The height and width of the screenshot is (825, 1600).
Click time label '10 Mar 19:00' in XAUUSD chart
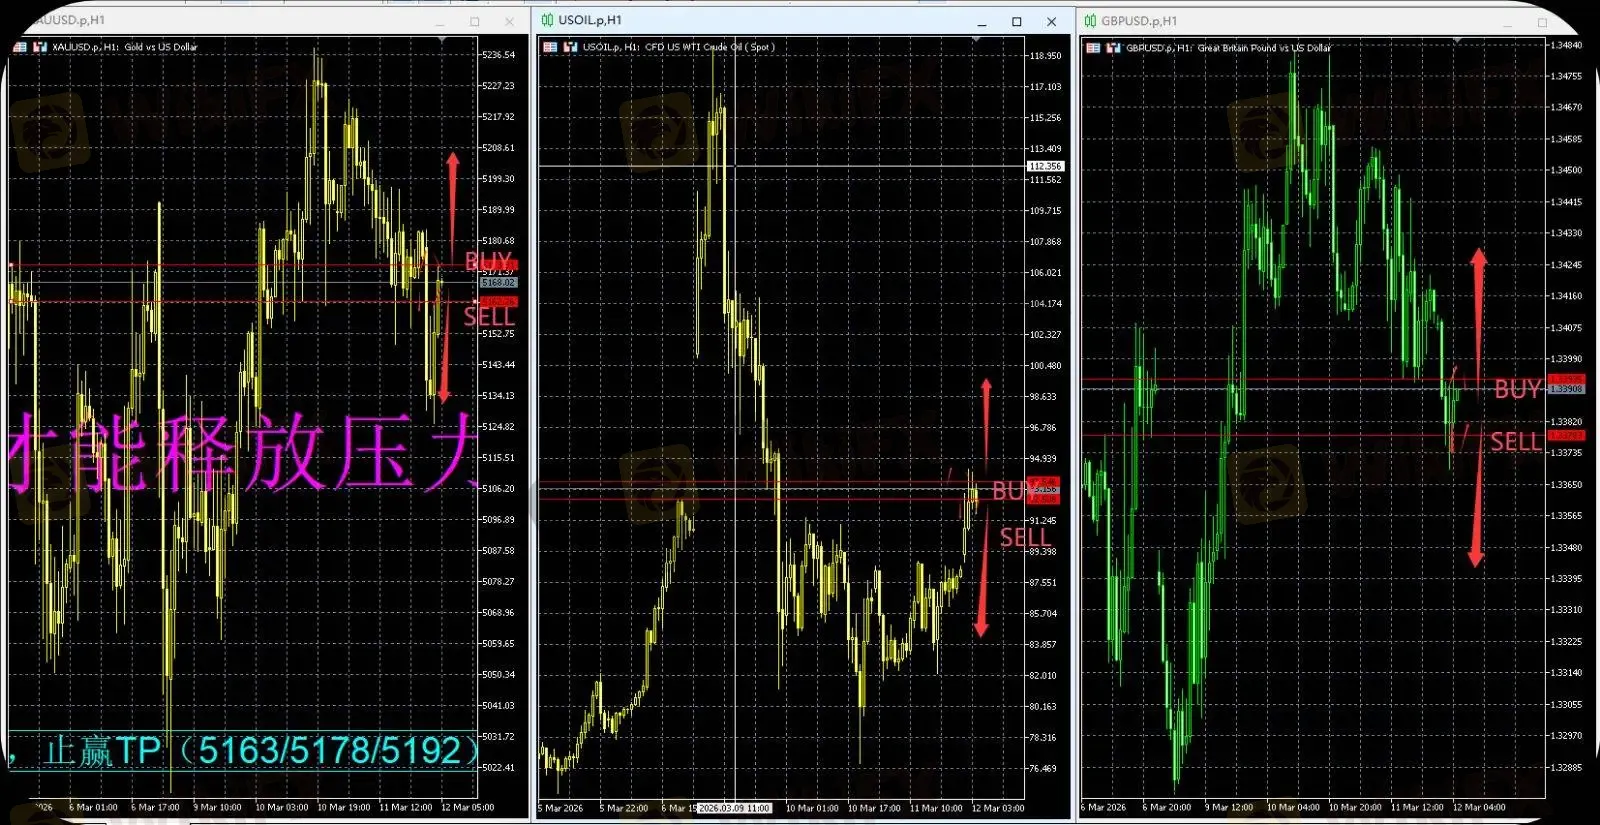click(x=344, y=808)
